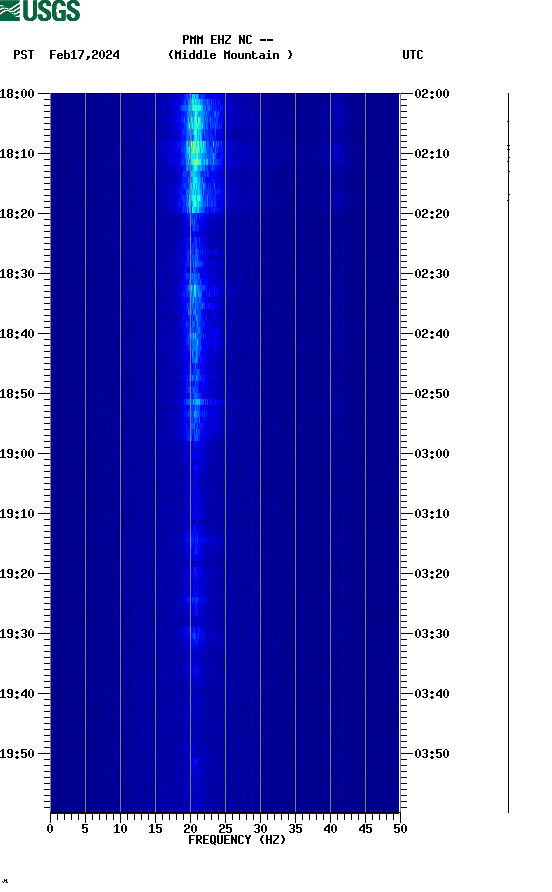Click the '(Middle Mountain )' station name

pos(230,55)
